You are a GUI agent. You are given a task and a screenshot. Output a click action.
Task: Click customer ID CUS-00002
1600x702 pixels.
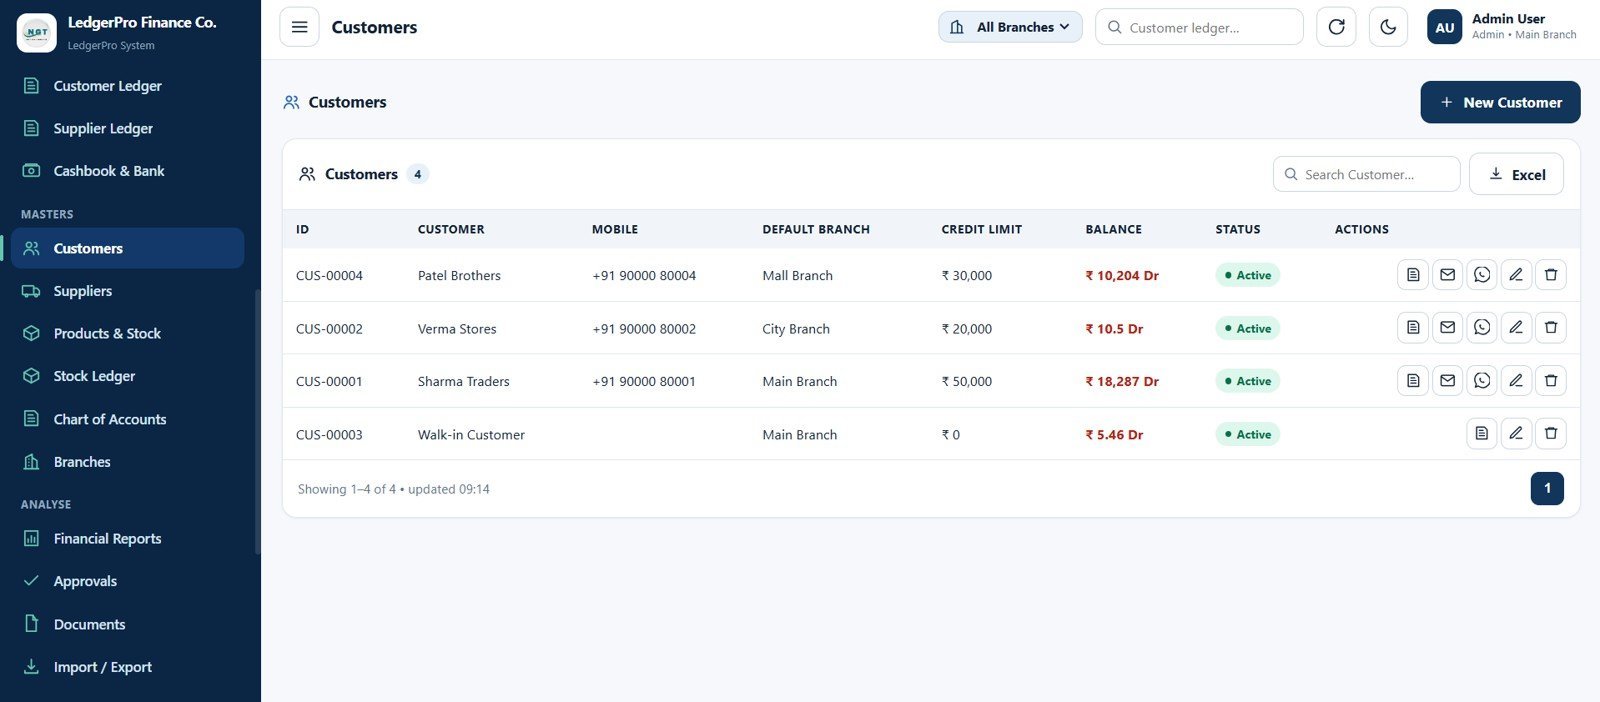329,329
